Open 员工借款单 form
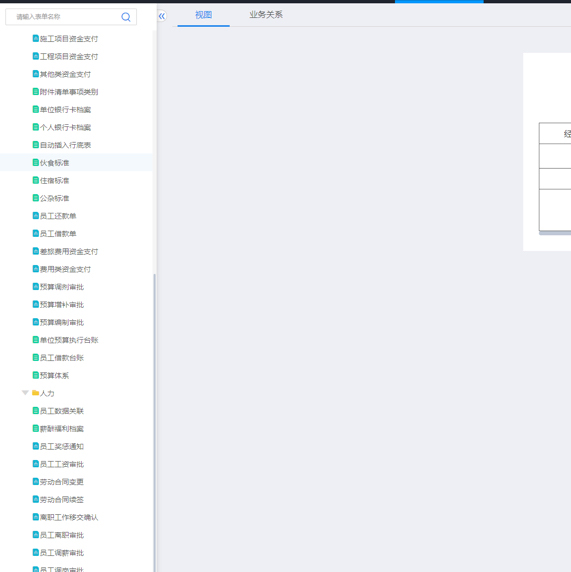The width and height of the screenshot is (571, 572). (58, 234)
